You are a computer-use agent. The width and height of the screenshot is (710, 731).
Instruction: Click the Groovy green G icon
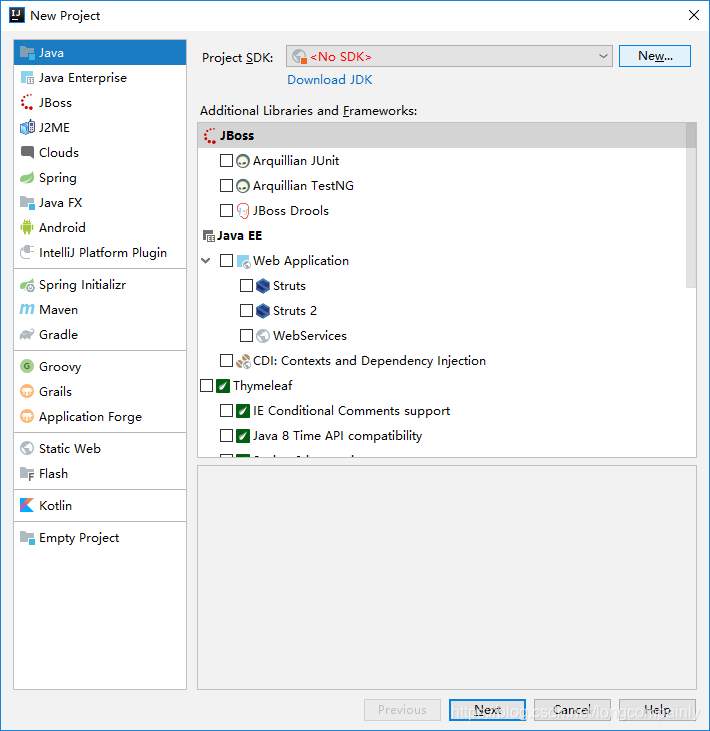pos(27,366)
